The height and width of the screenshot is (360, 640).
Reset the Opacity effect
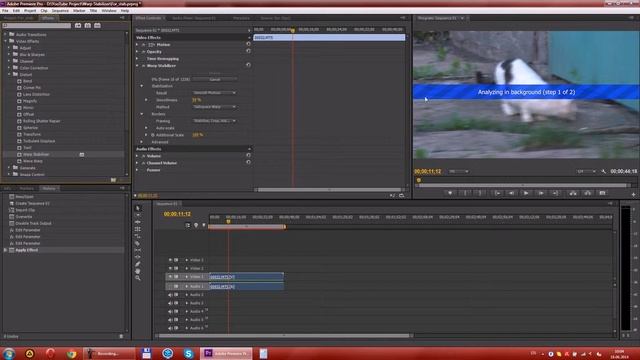pyautogui.click(x=248, y=51)
